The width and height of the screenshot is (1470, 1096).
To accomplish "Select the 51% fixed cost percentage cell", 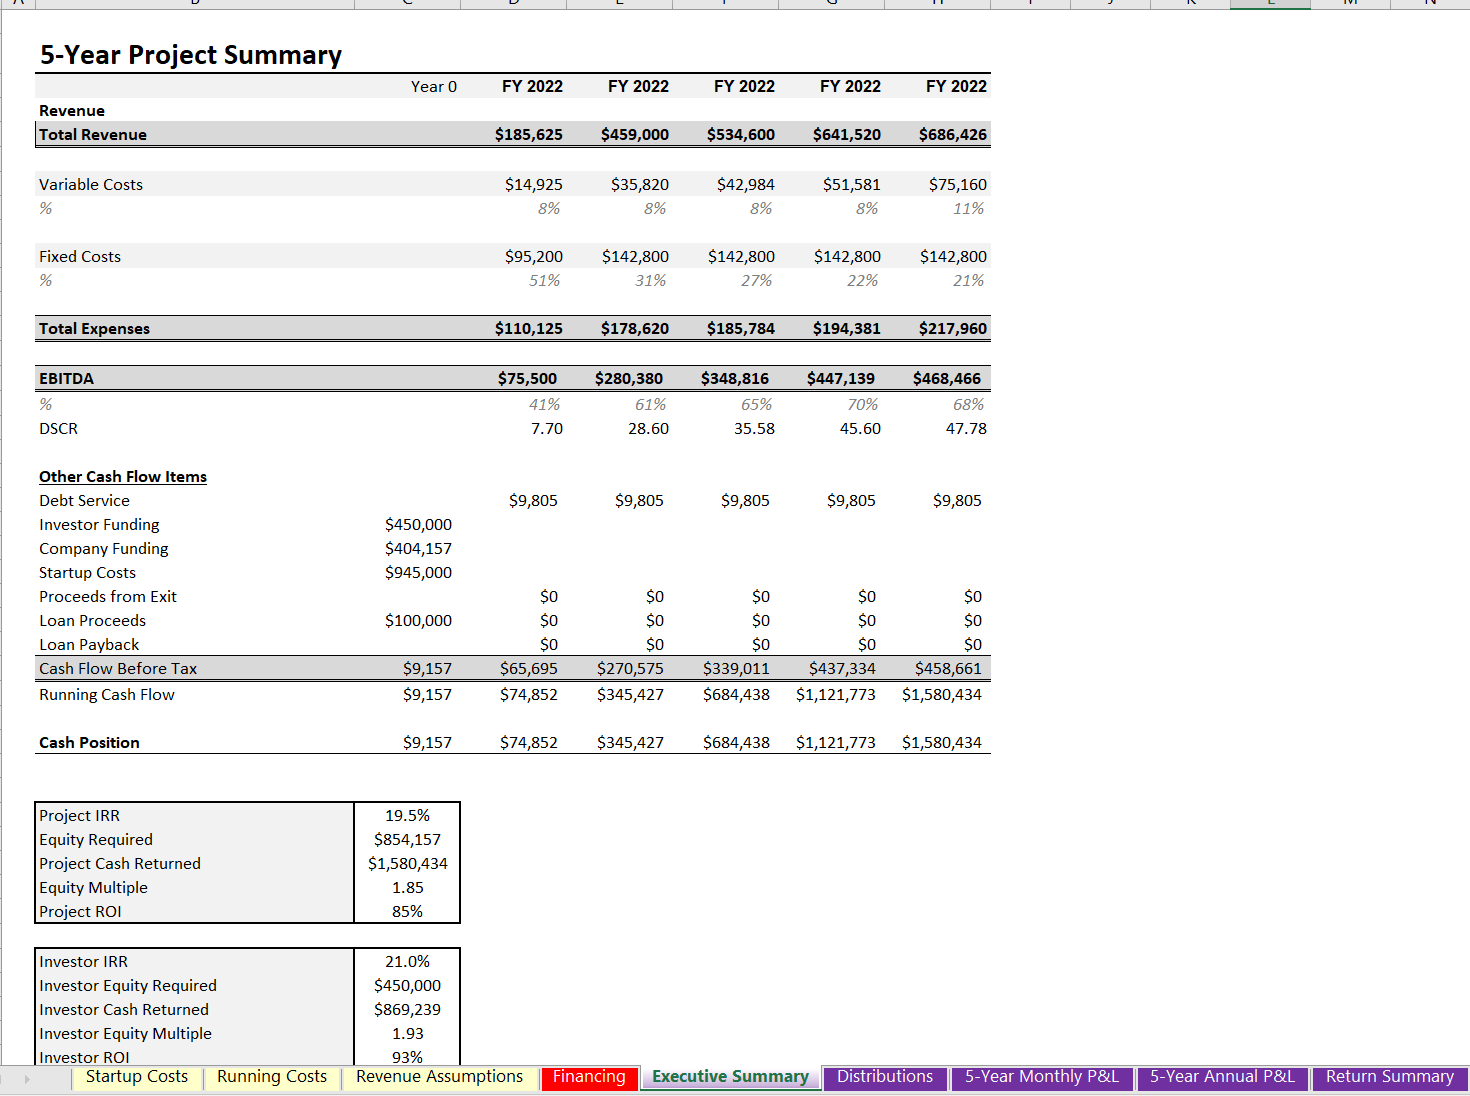I will [544, 281].
